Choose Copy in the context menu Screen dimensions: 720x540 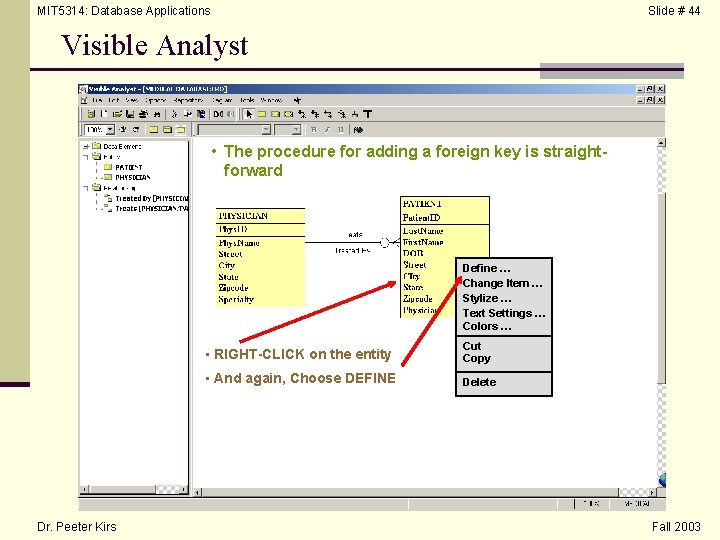[x=477, y=358]
